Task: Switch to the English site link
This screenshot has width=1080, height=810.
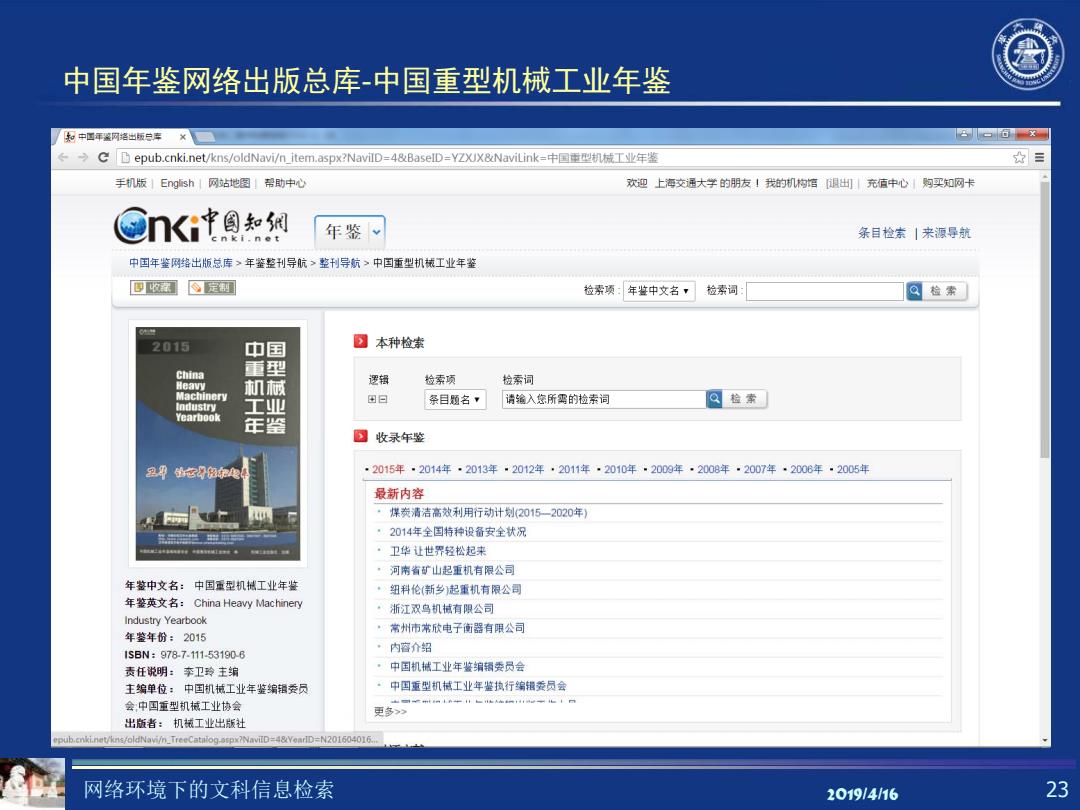Action: click(x=177, y=183)
